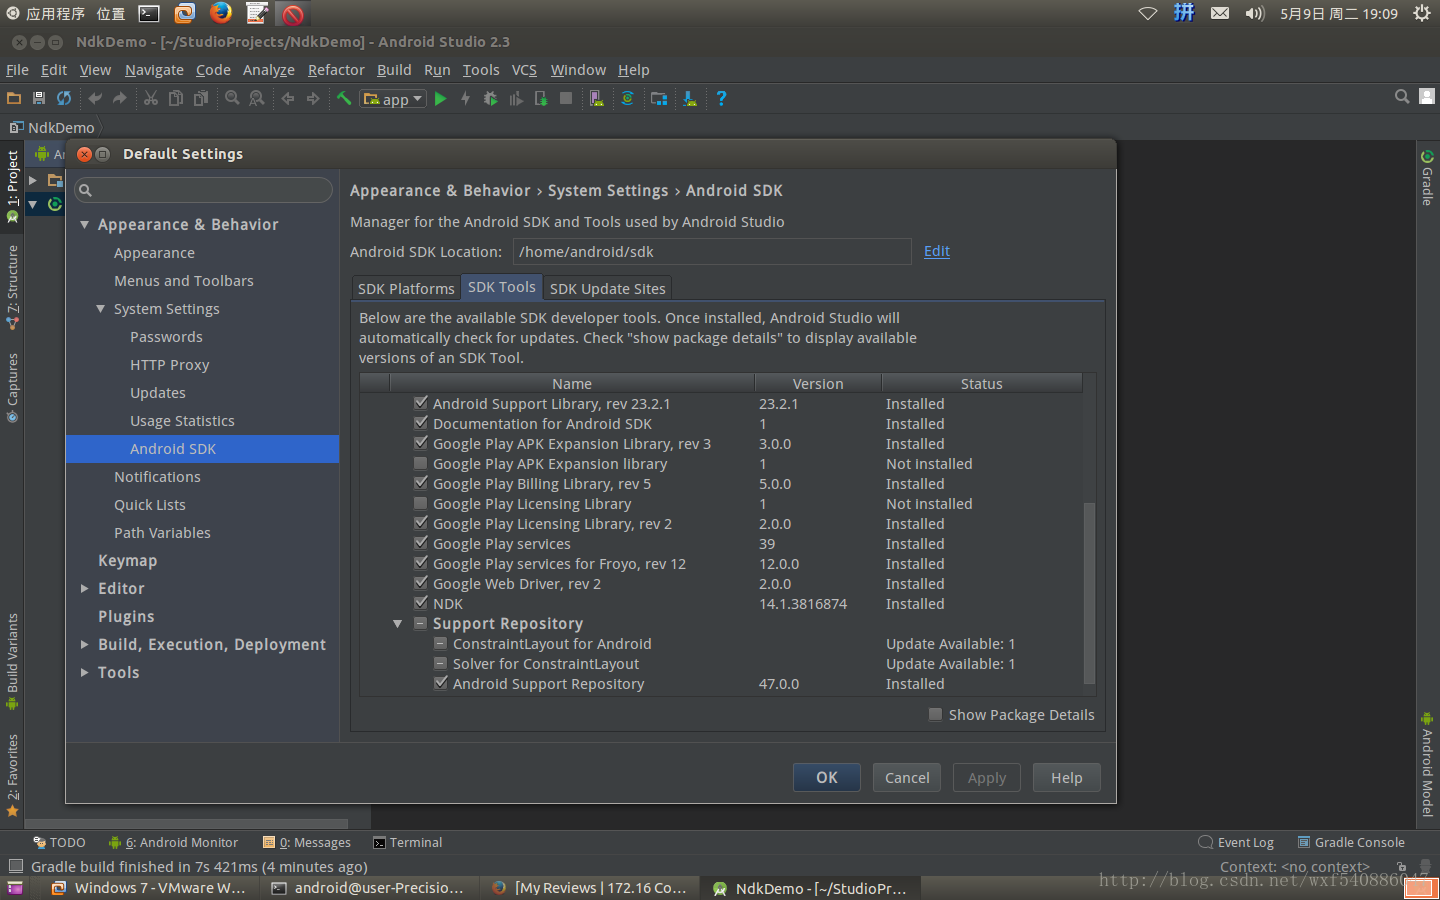Viewport: 1440px width, 900px height.
Task: Click the Make Project hammer icon
Action: [344, 98]
